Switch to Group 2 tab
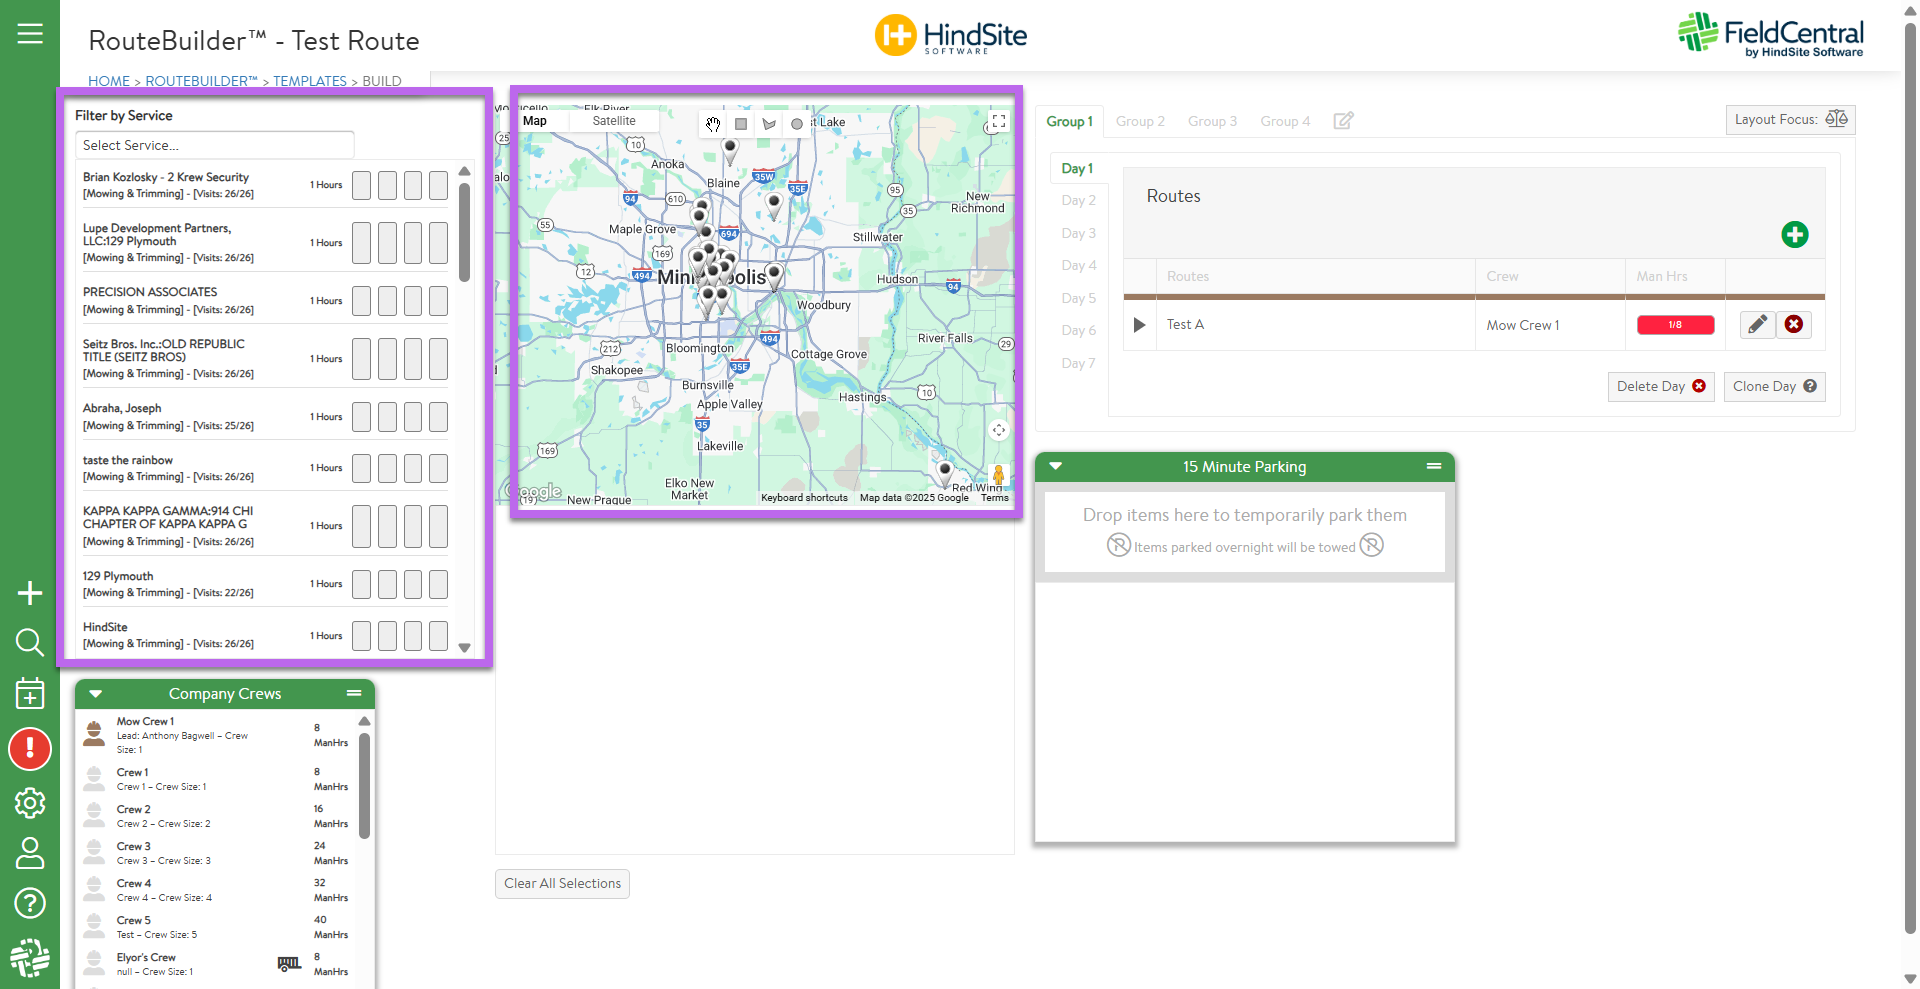This screenshot has height=989, width=1920. pos(1140,121)
